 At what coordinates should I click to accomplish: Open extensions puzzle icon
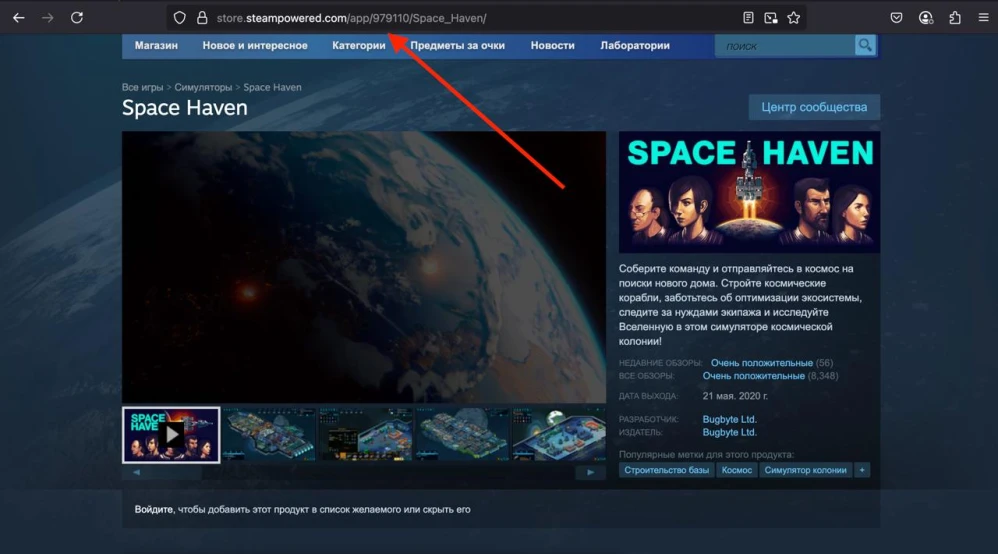955,18
